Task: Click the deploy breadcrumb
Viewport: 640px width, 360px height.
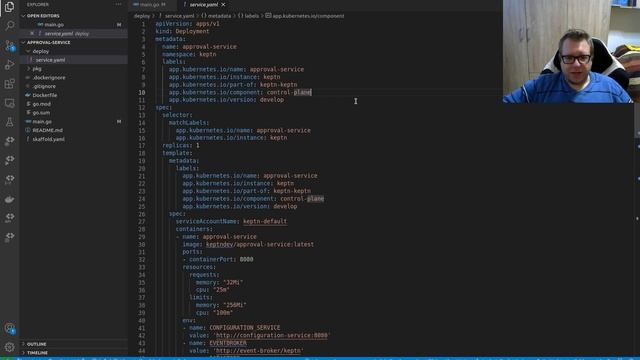Action: [142, 16]
